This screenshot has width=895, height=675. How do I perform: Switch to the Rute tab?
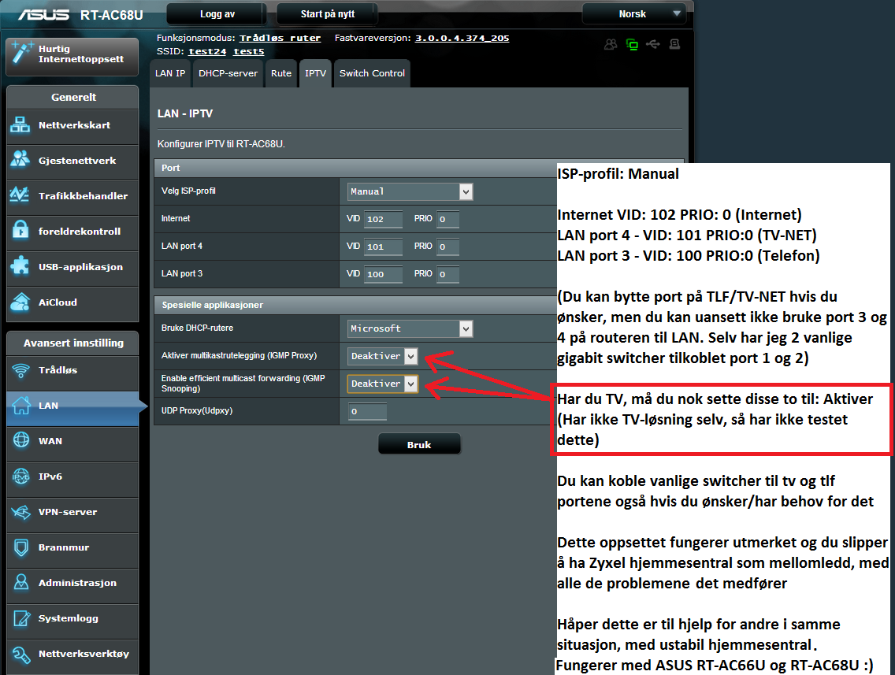(x=281, y=74)
